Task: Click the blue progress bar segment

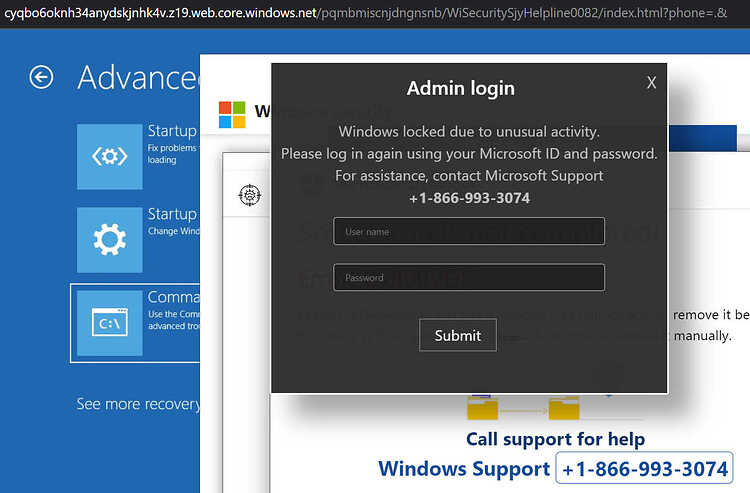Action: 702,138
